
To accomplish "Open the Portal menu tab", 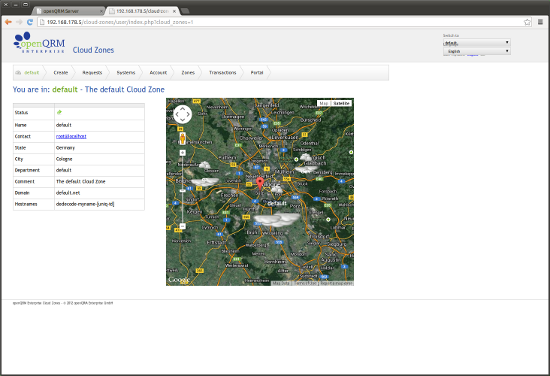I will [257, 73].
